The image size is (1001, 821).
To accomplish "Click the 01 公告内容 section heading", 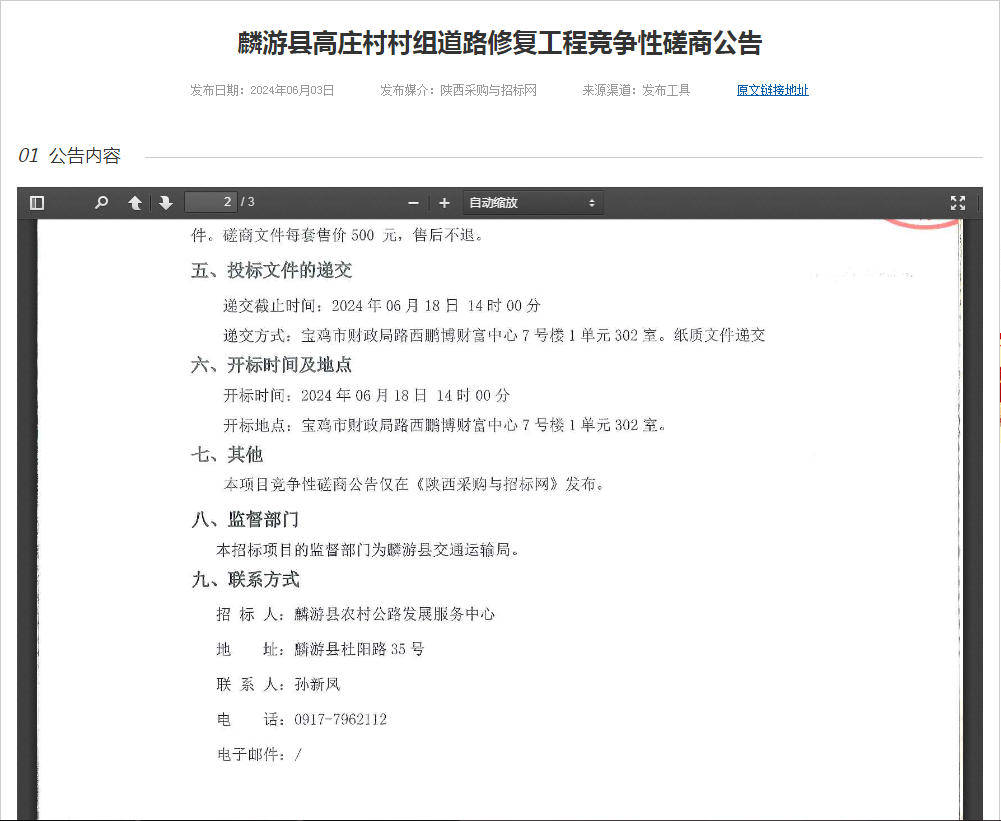I will coord(70,156).
